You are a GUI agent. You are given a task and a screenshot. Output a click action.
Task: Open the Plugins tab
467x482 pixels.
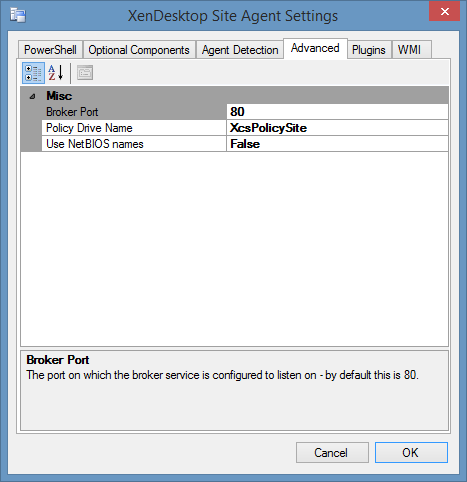(369, 50)
